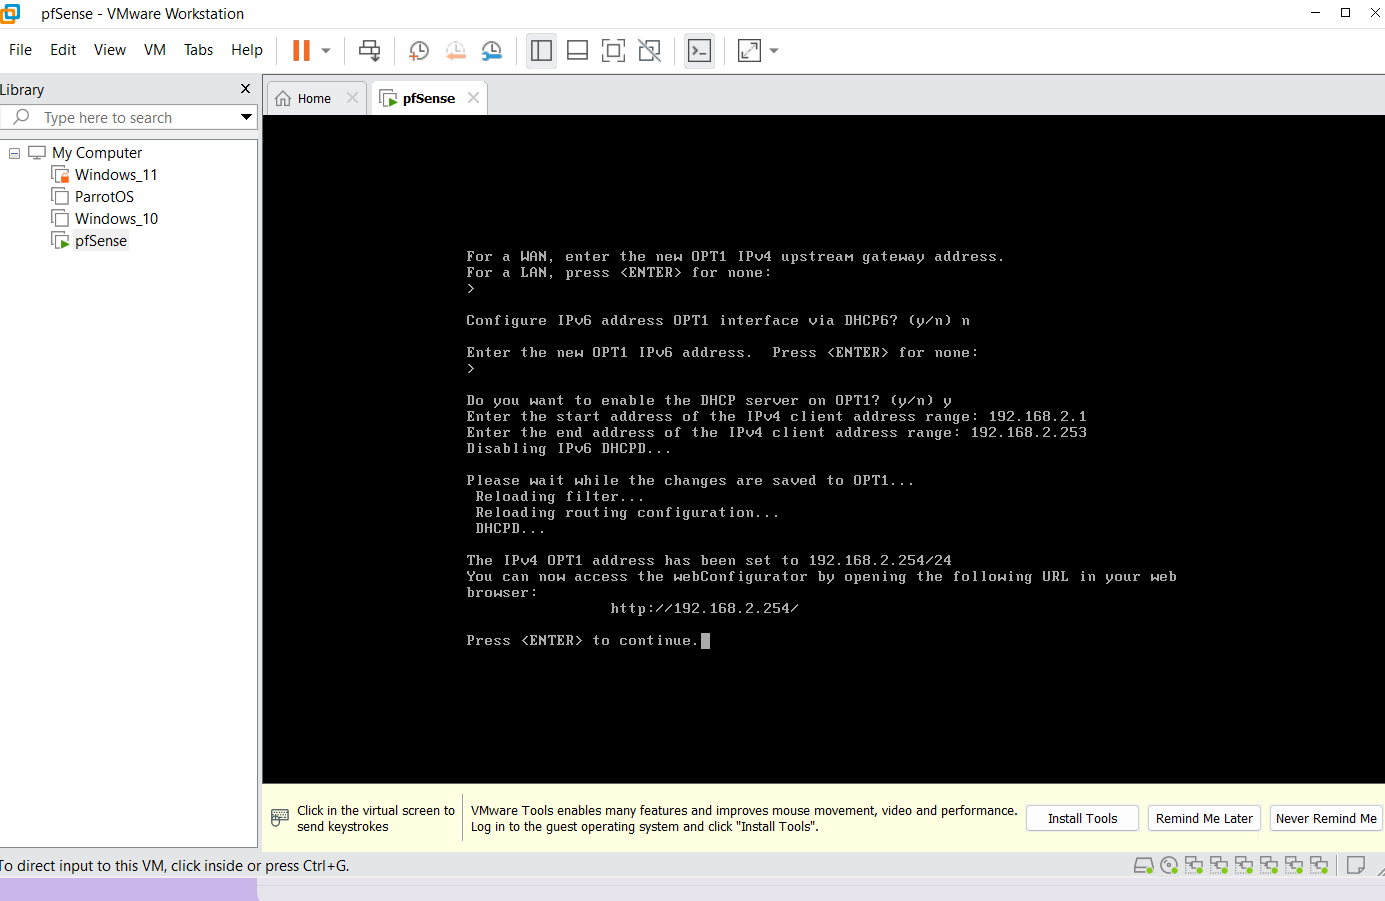Open the Edit menu
This screenshot has height=901, width=1385.
click(63, 50)
